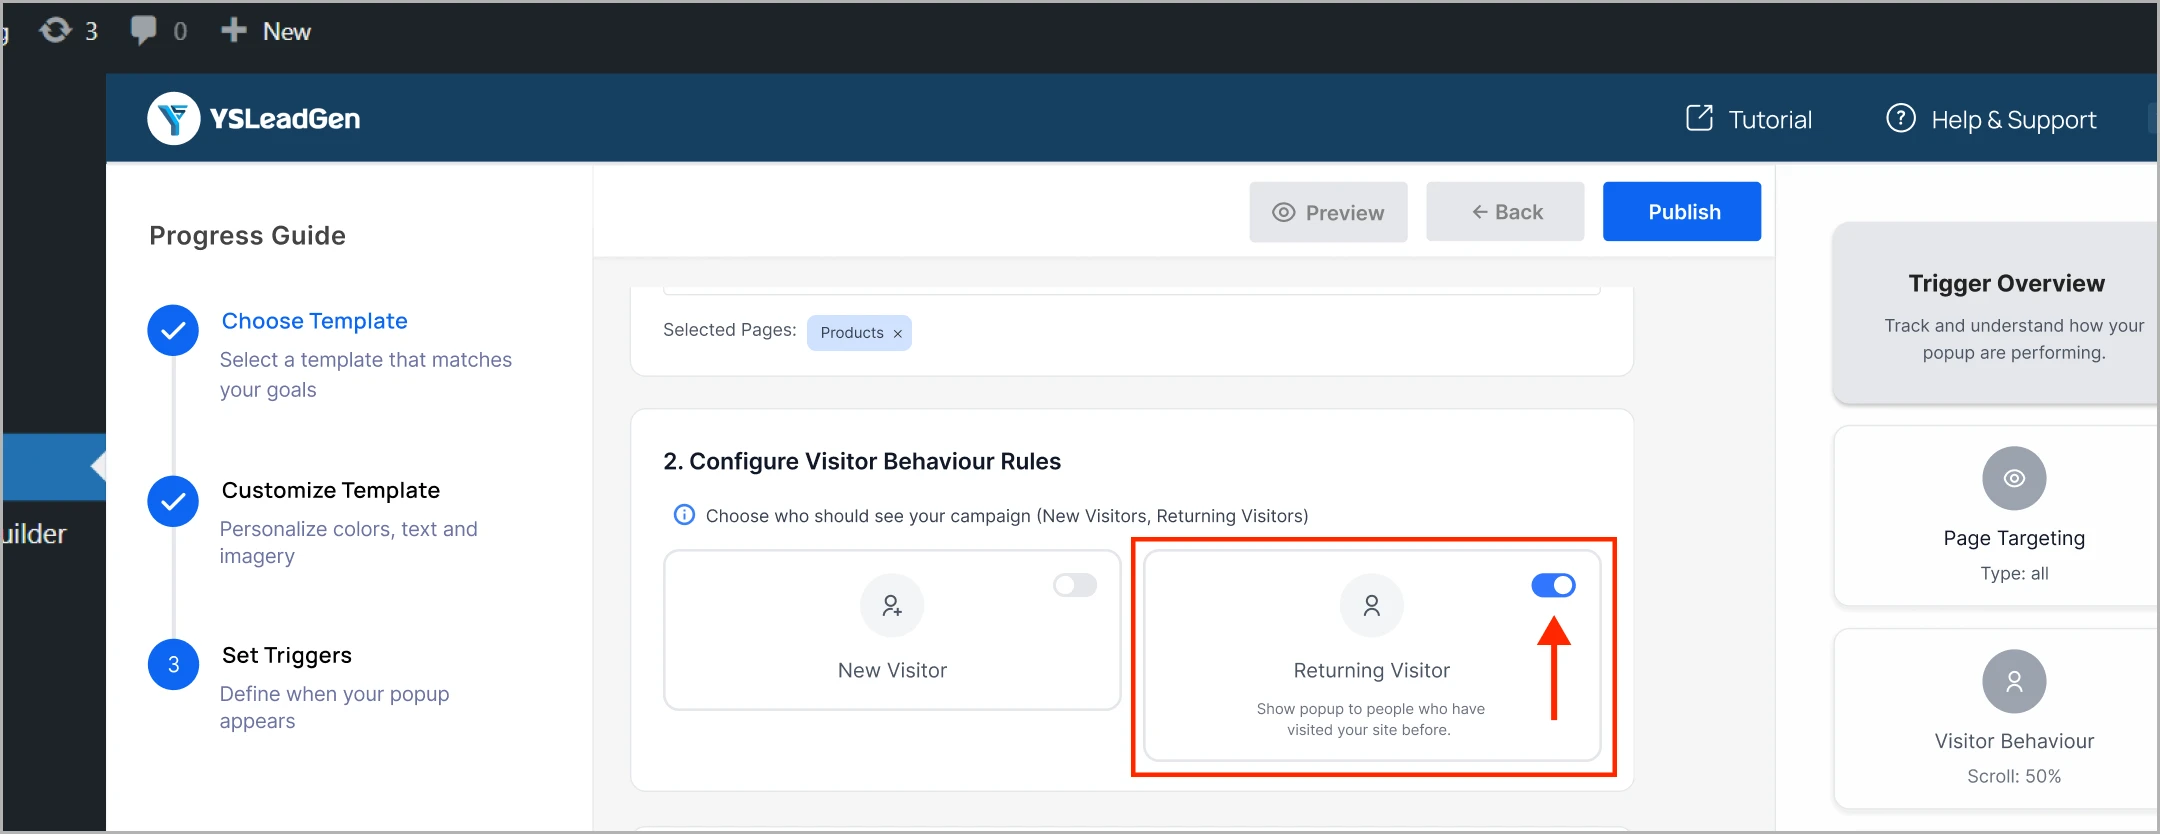2160x834 pixels.
Task: Click the Choose Template checkmark circle
Action: pyautogui.click(x=173, y=331)
